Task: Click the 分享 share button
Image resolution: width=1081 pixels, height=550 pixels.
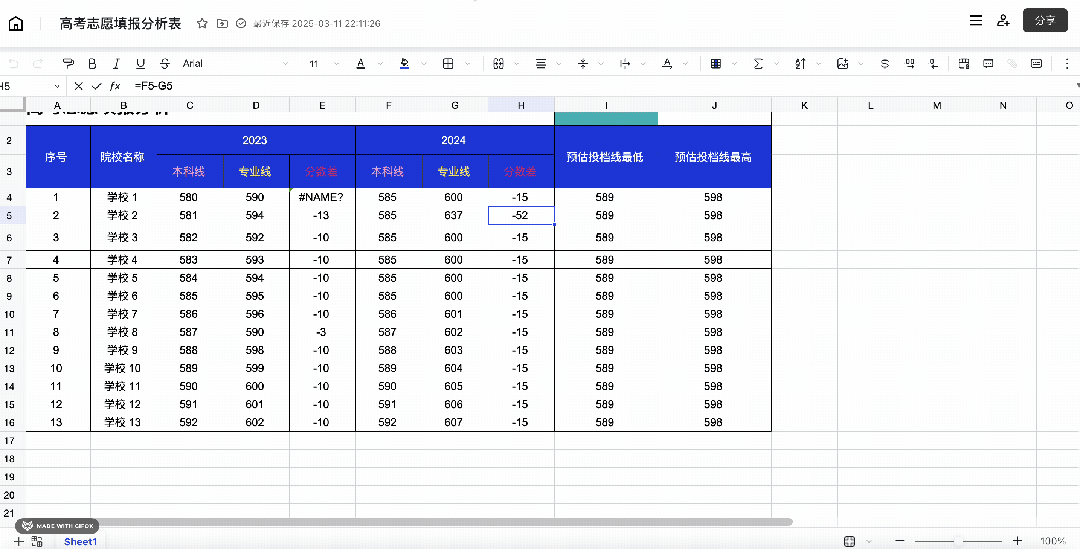Action: [x=1045, y=21]
